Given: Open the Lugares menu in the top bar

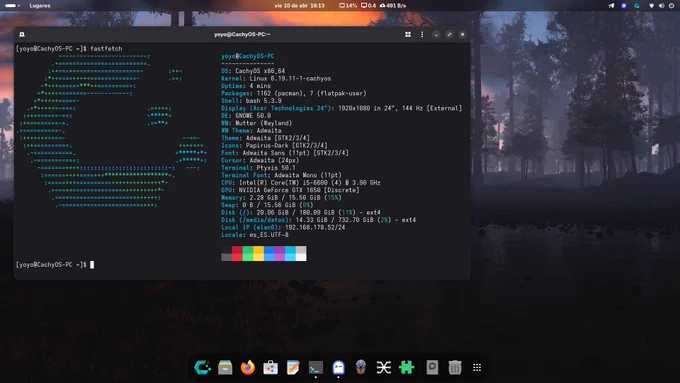Looking at the screenshot, I should point(40,6).
